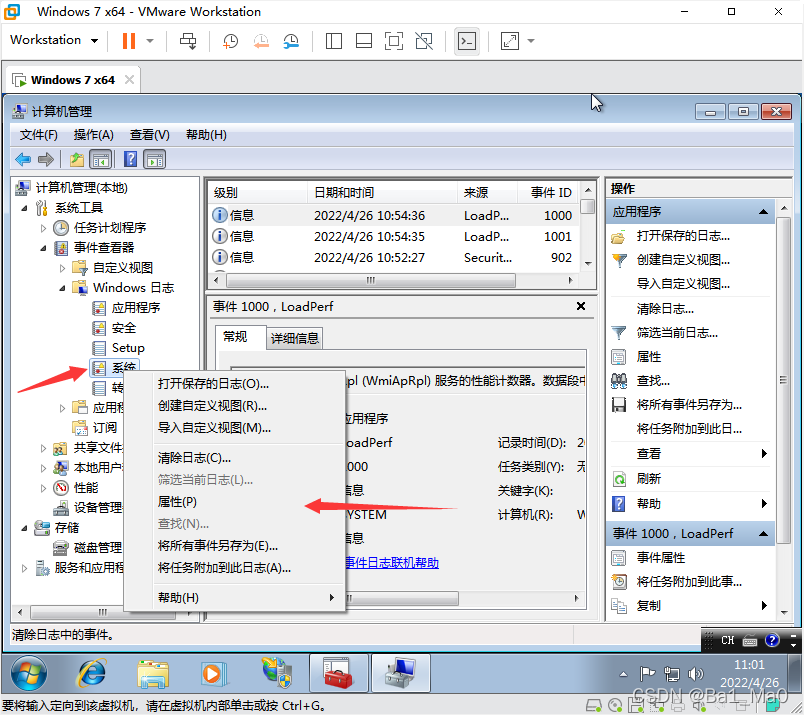Switch the VM to Unity mode
804x715 pixels.
tap(424, 41)
